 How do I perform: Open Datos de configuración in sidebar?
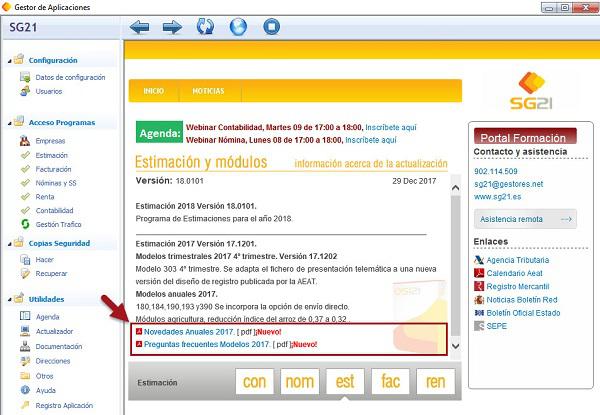69,77
